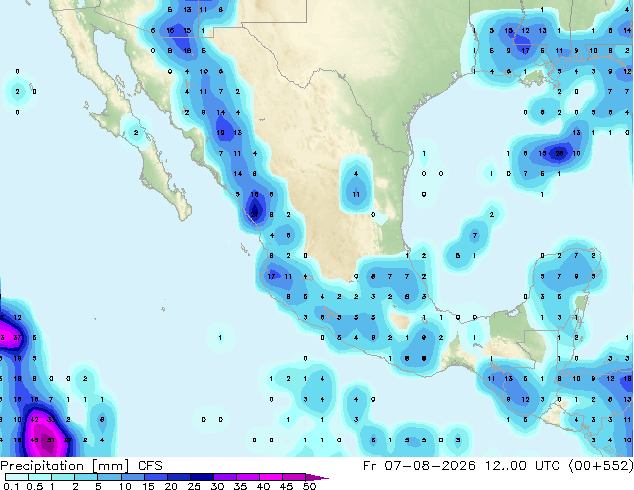634x490 pixels.
Task: Click the 0.1 legend scale label
Action: click(x=11, y=486)
